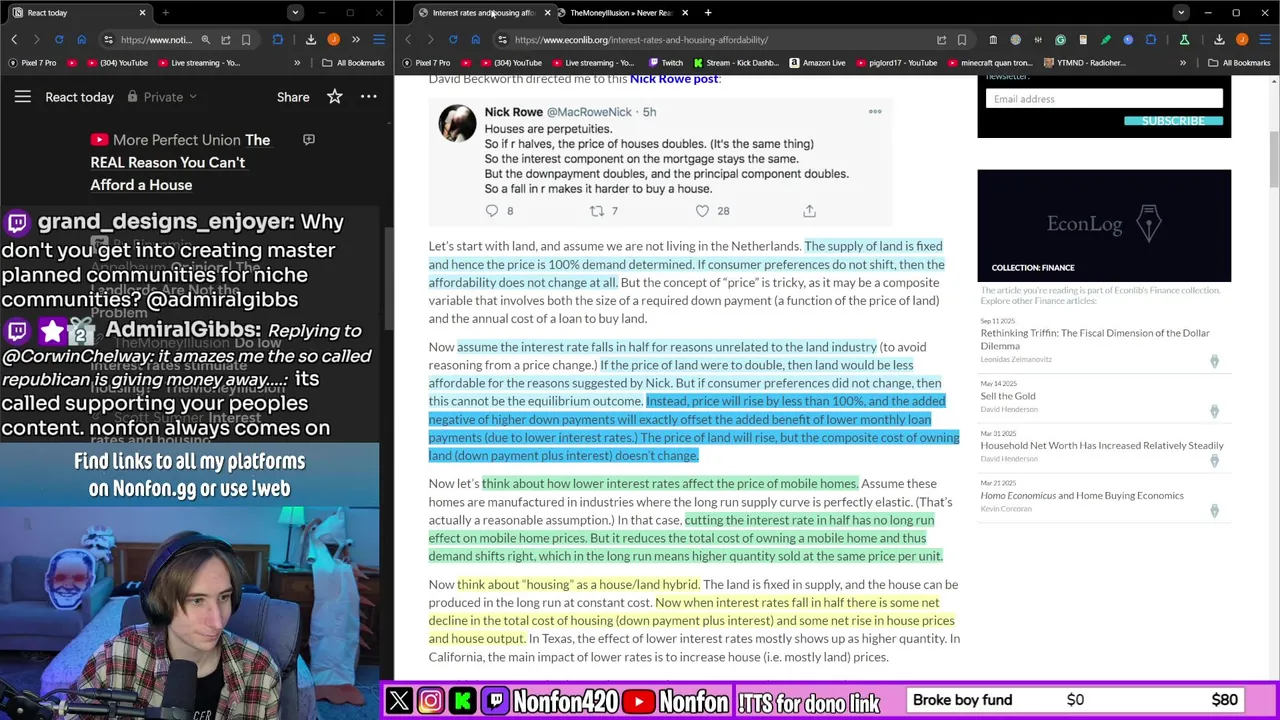Screen dimensions: 1280x720
Task: Follow the Nick Rowe post link
Action: 674,79
